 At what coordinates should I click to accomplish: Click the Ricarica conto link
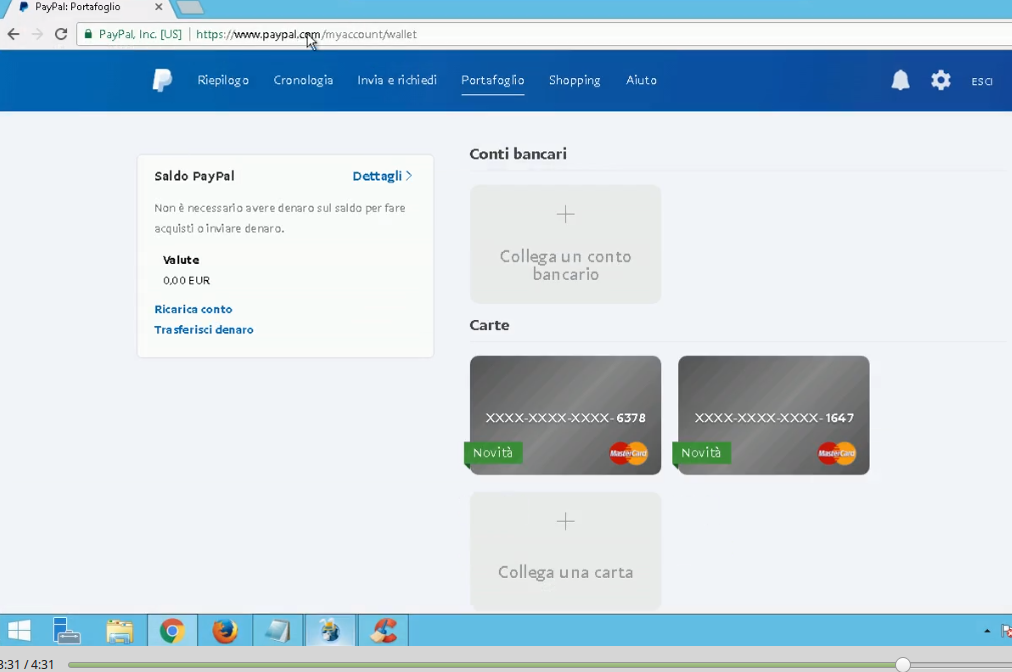[x=193, y=309]
